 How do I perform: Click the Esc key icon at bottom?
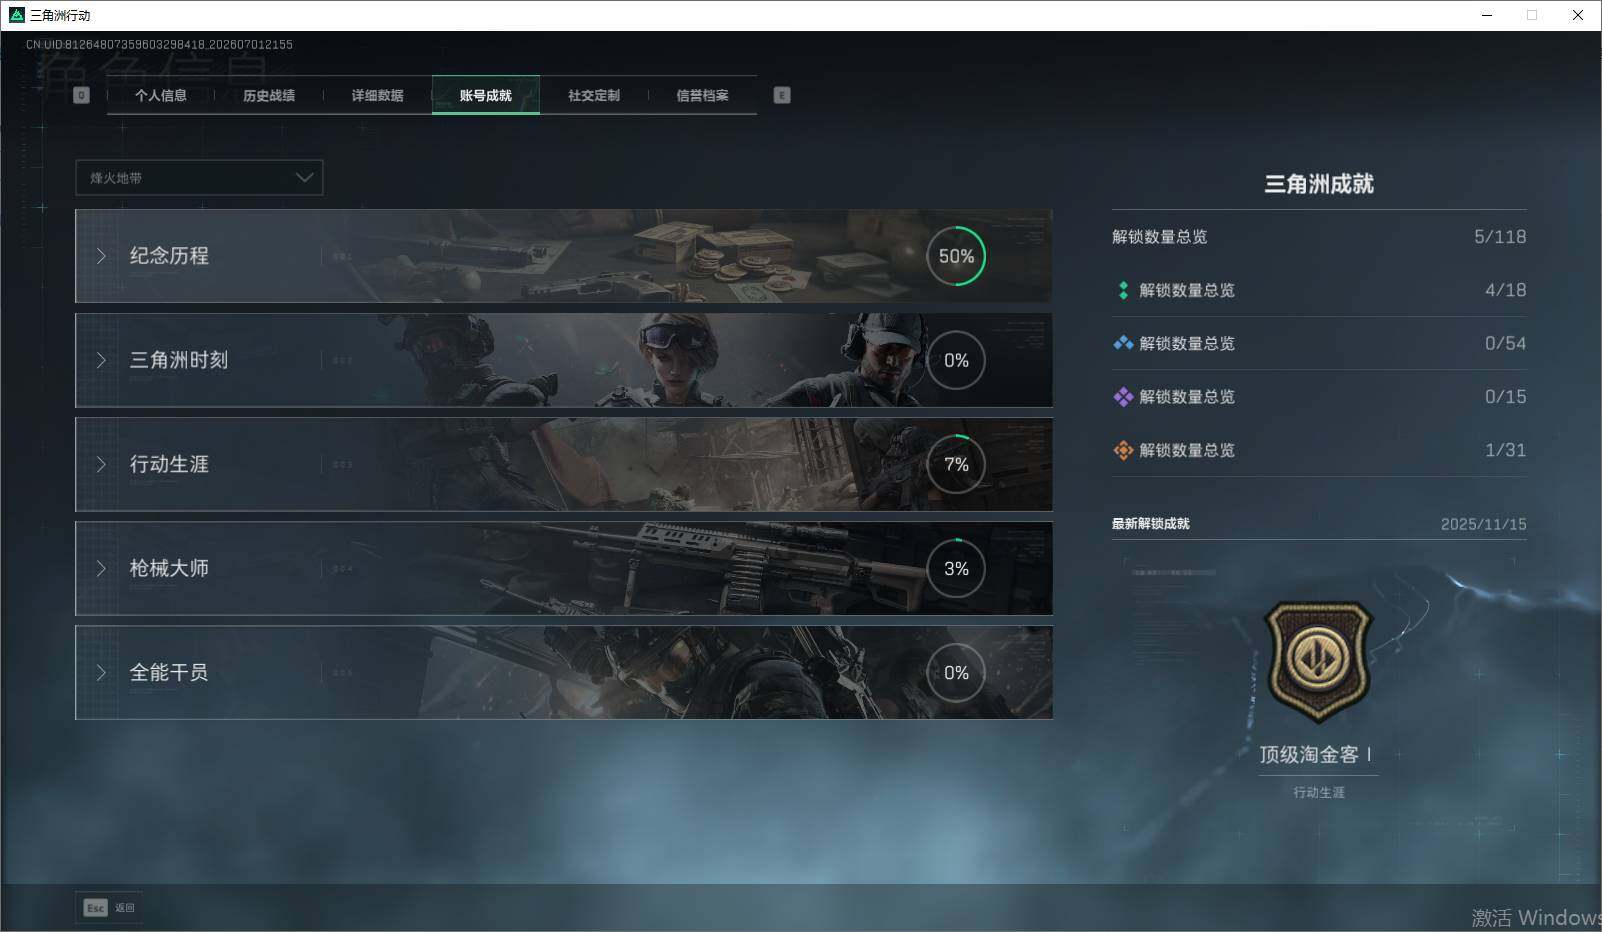96,908
